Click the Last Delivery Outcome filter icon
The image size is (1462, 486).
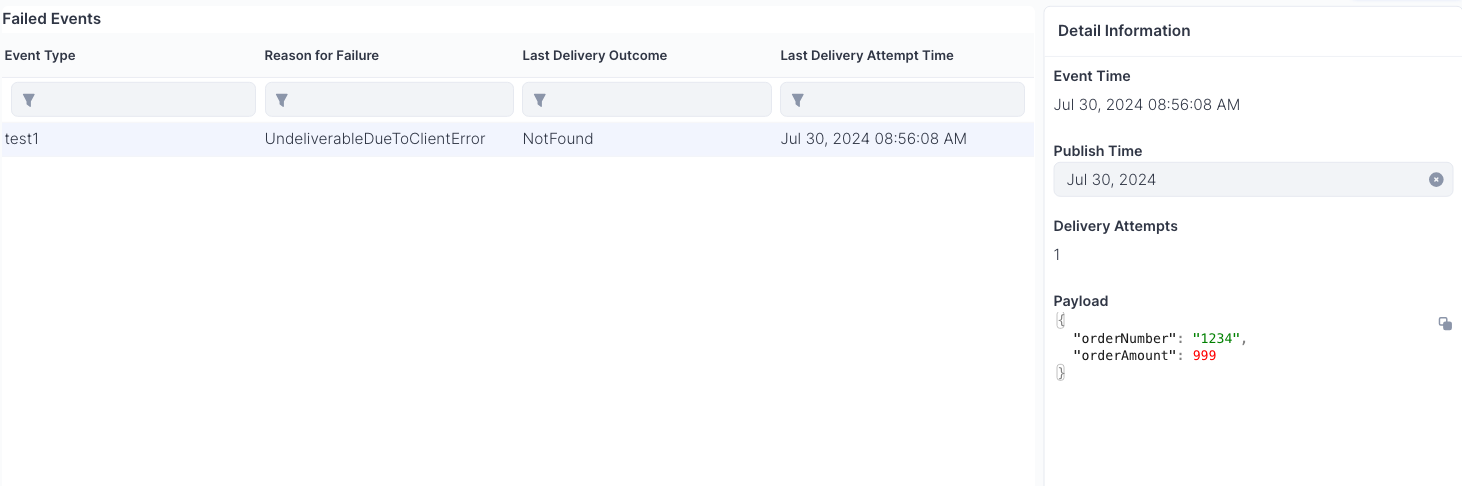pos(540,100)
